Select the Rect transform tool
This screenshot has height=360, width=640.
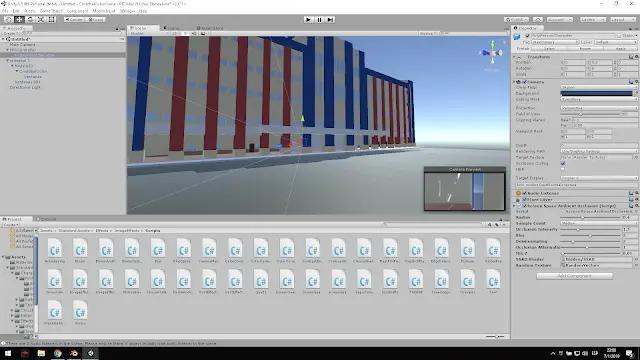pos(51,20)
